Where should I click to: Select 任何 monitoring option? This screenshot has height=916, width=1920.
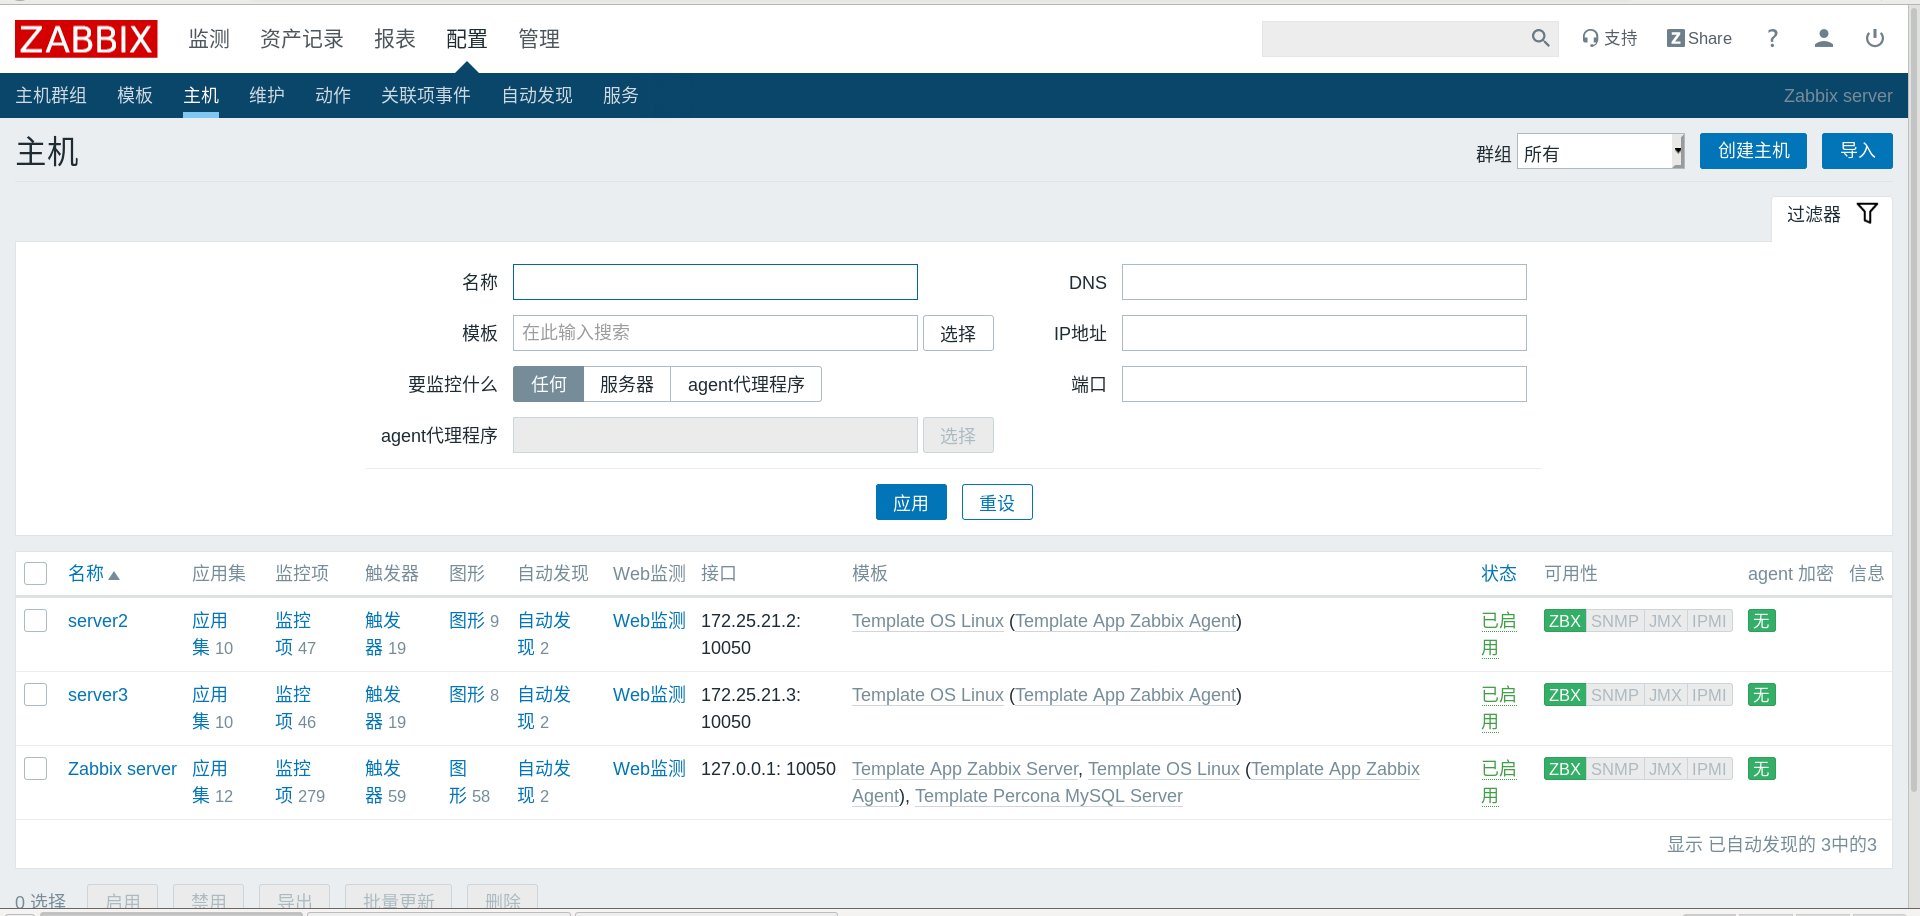click(x=548, y=384)
